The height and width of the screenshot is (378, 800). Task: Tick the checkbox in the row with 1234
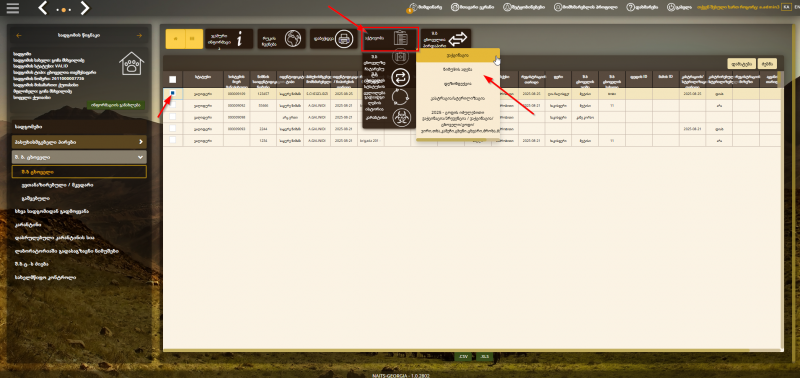coord(172,140)
